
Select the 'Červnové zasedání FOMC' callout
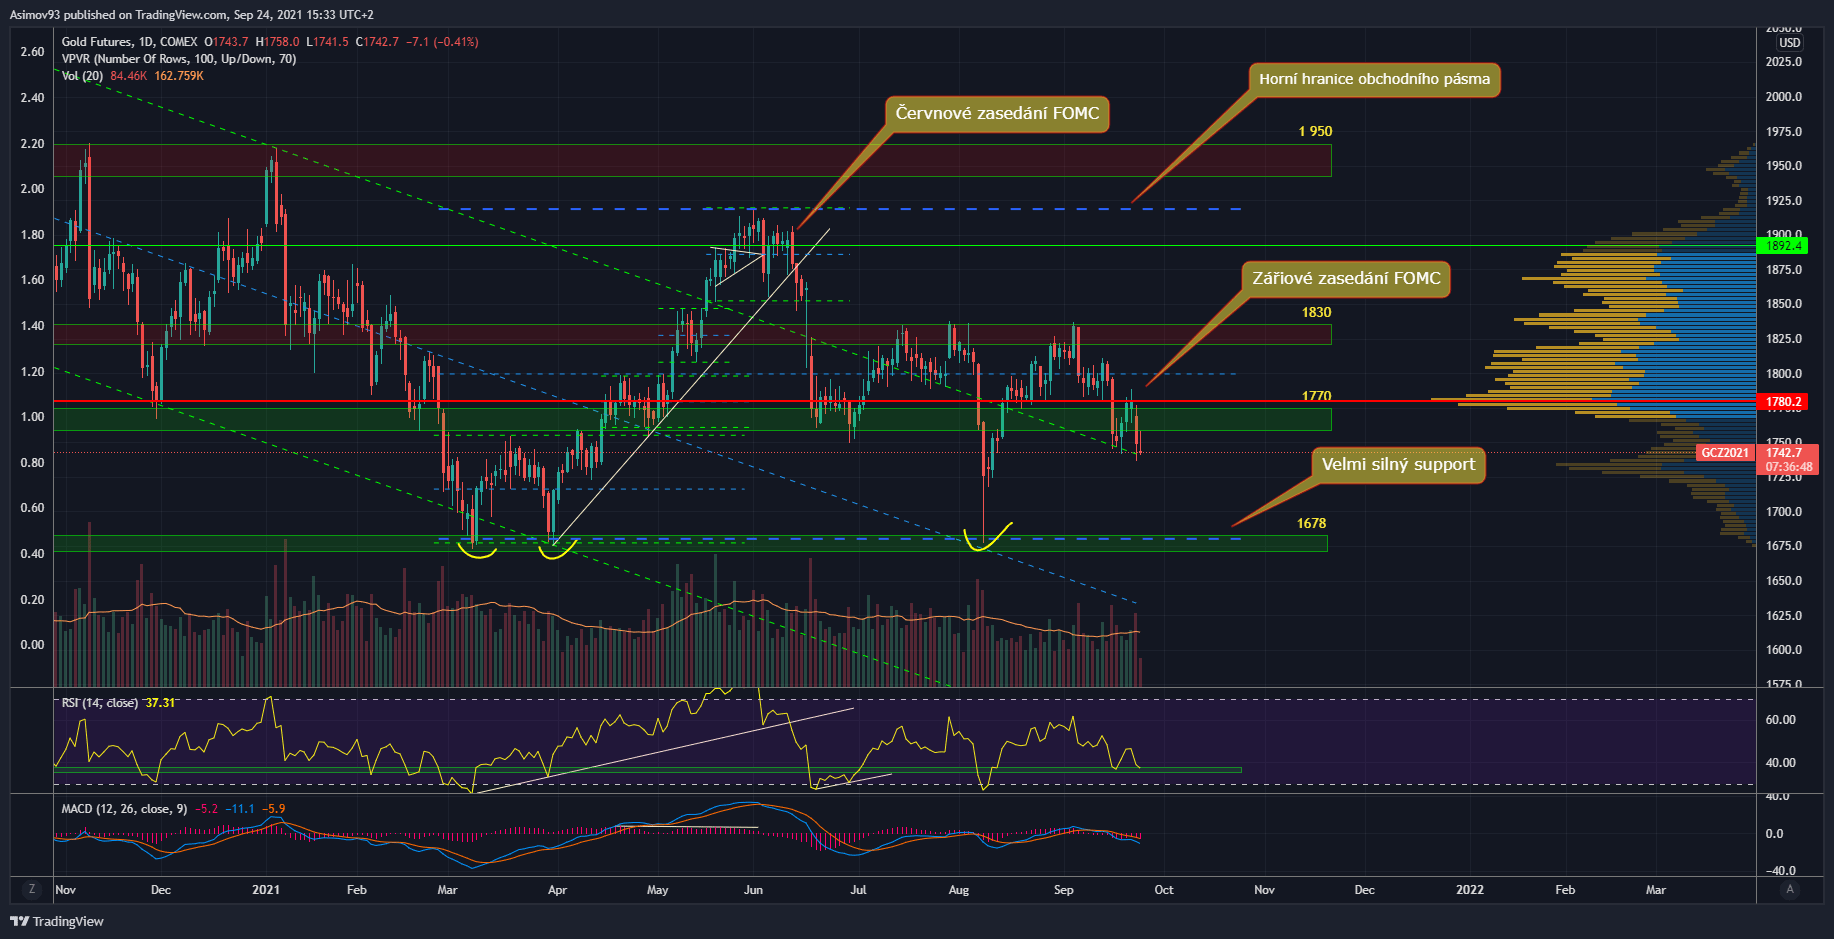click(x=996, y=114)
